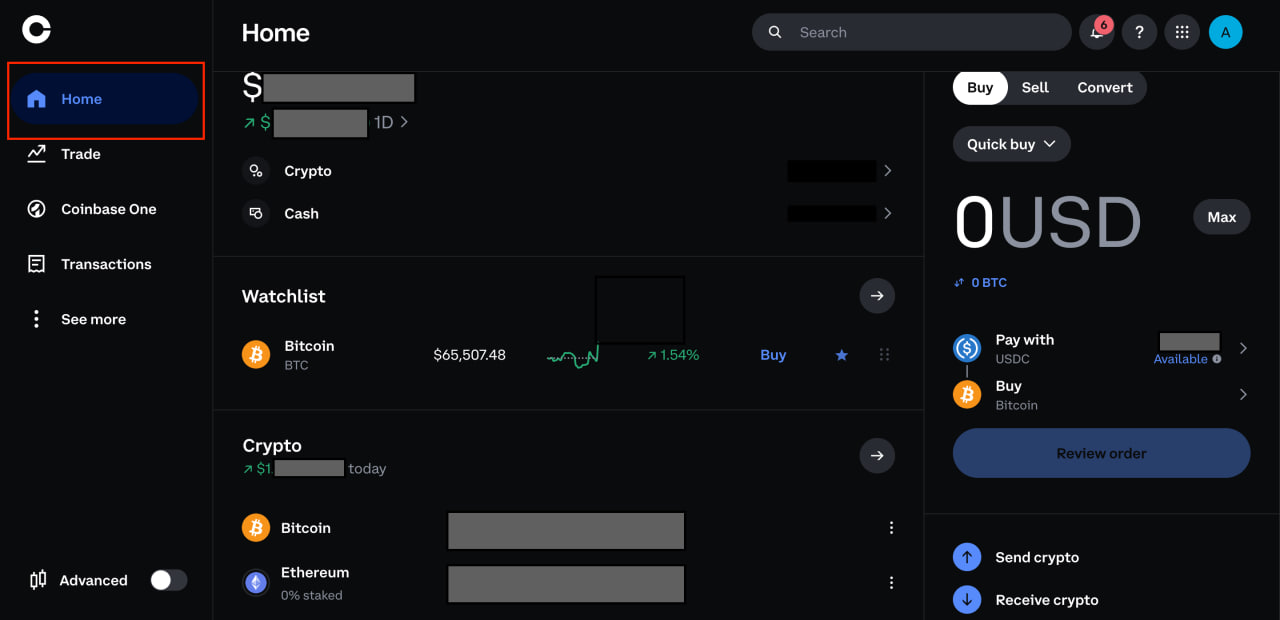
Task: Click Receive crypto
Action: 1047,600
